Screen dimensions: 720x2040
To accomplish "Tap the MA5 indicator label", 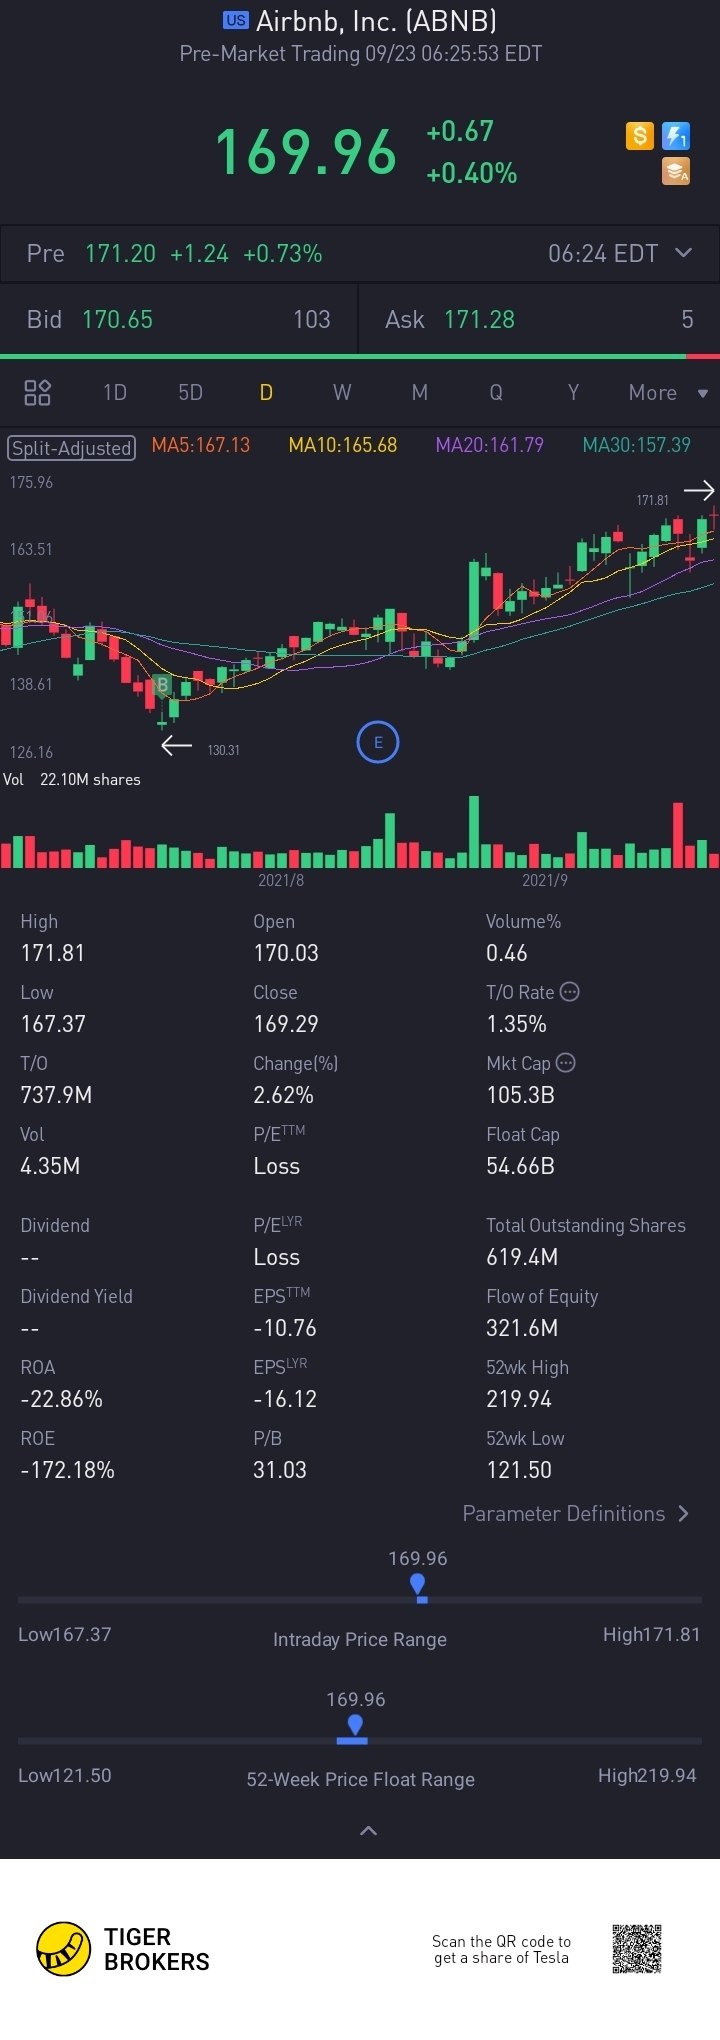I will click(201, 445).
